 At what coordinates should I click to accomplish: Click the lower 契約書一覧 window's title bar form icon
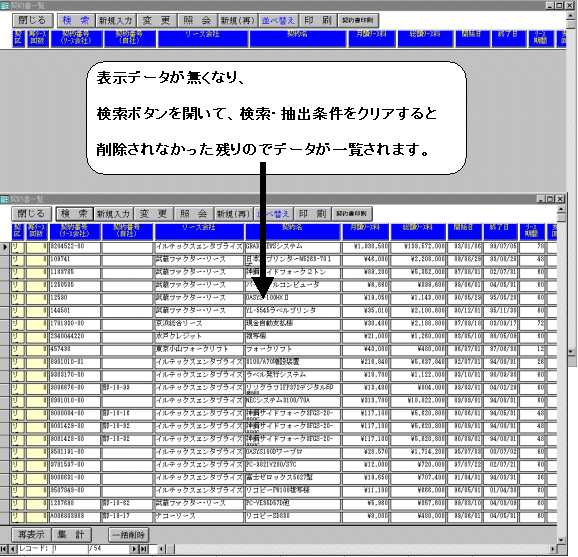(x=5, y=199)
